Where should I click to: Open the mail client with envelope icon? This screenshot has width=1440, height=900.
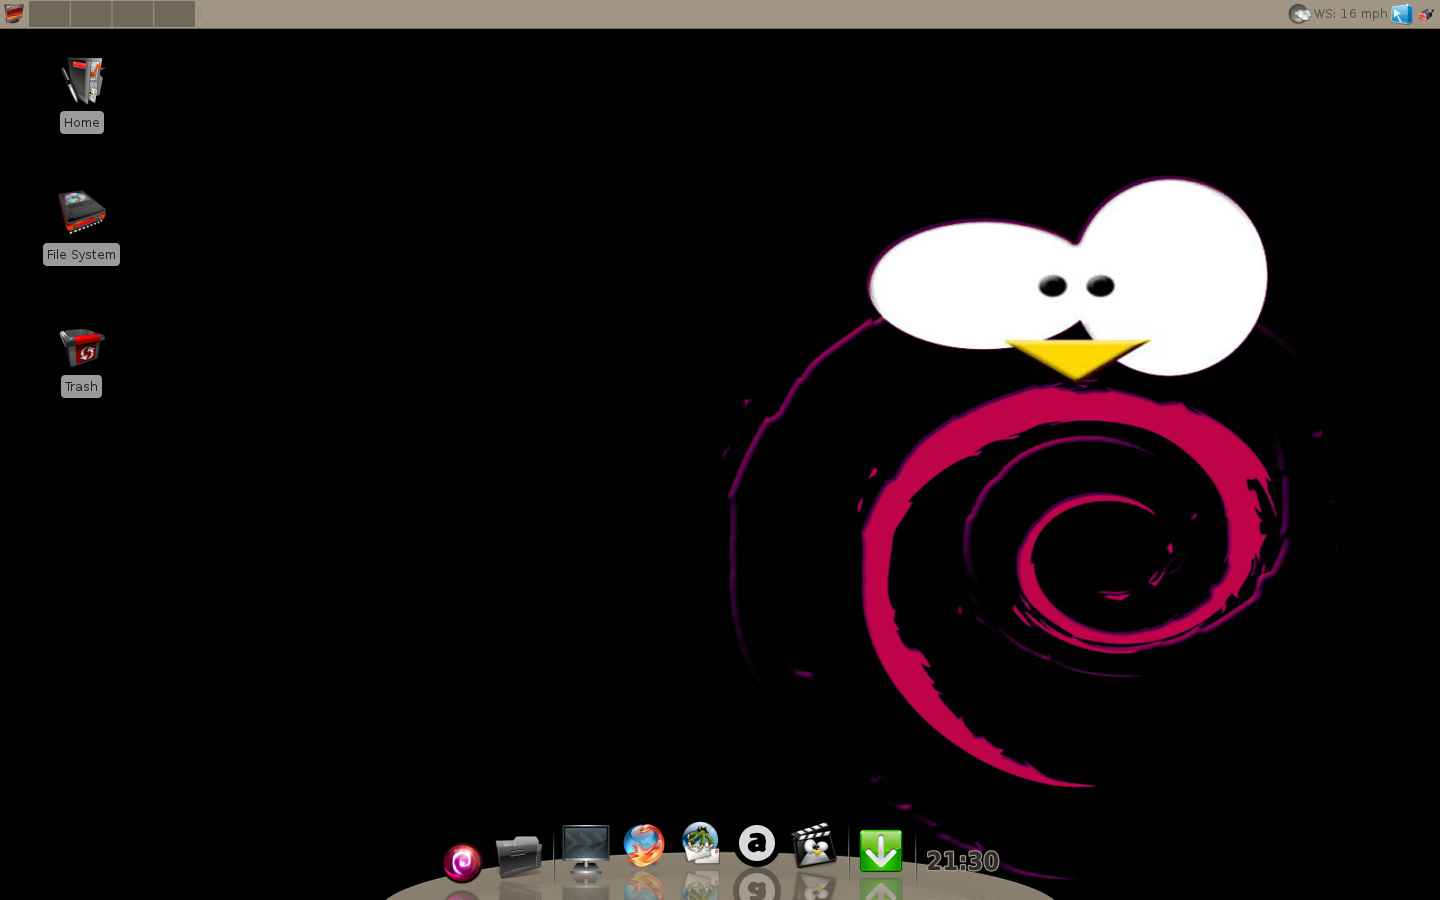pos(700,844)
